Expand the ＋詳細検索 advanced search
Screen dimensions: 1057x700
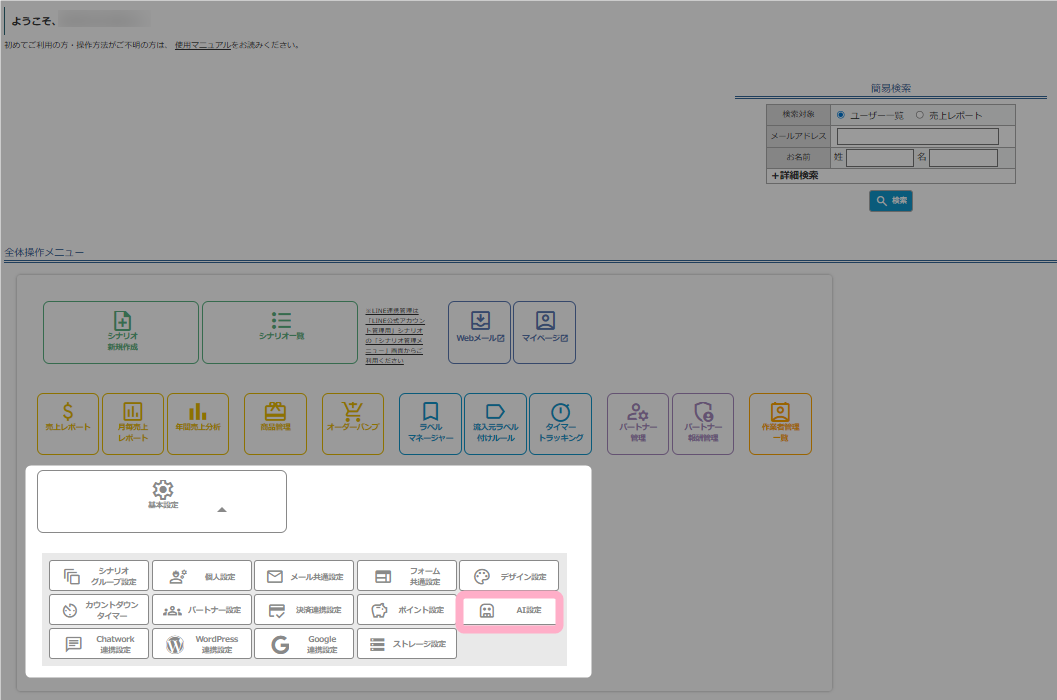[x=794, y=175]
